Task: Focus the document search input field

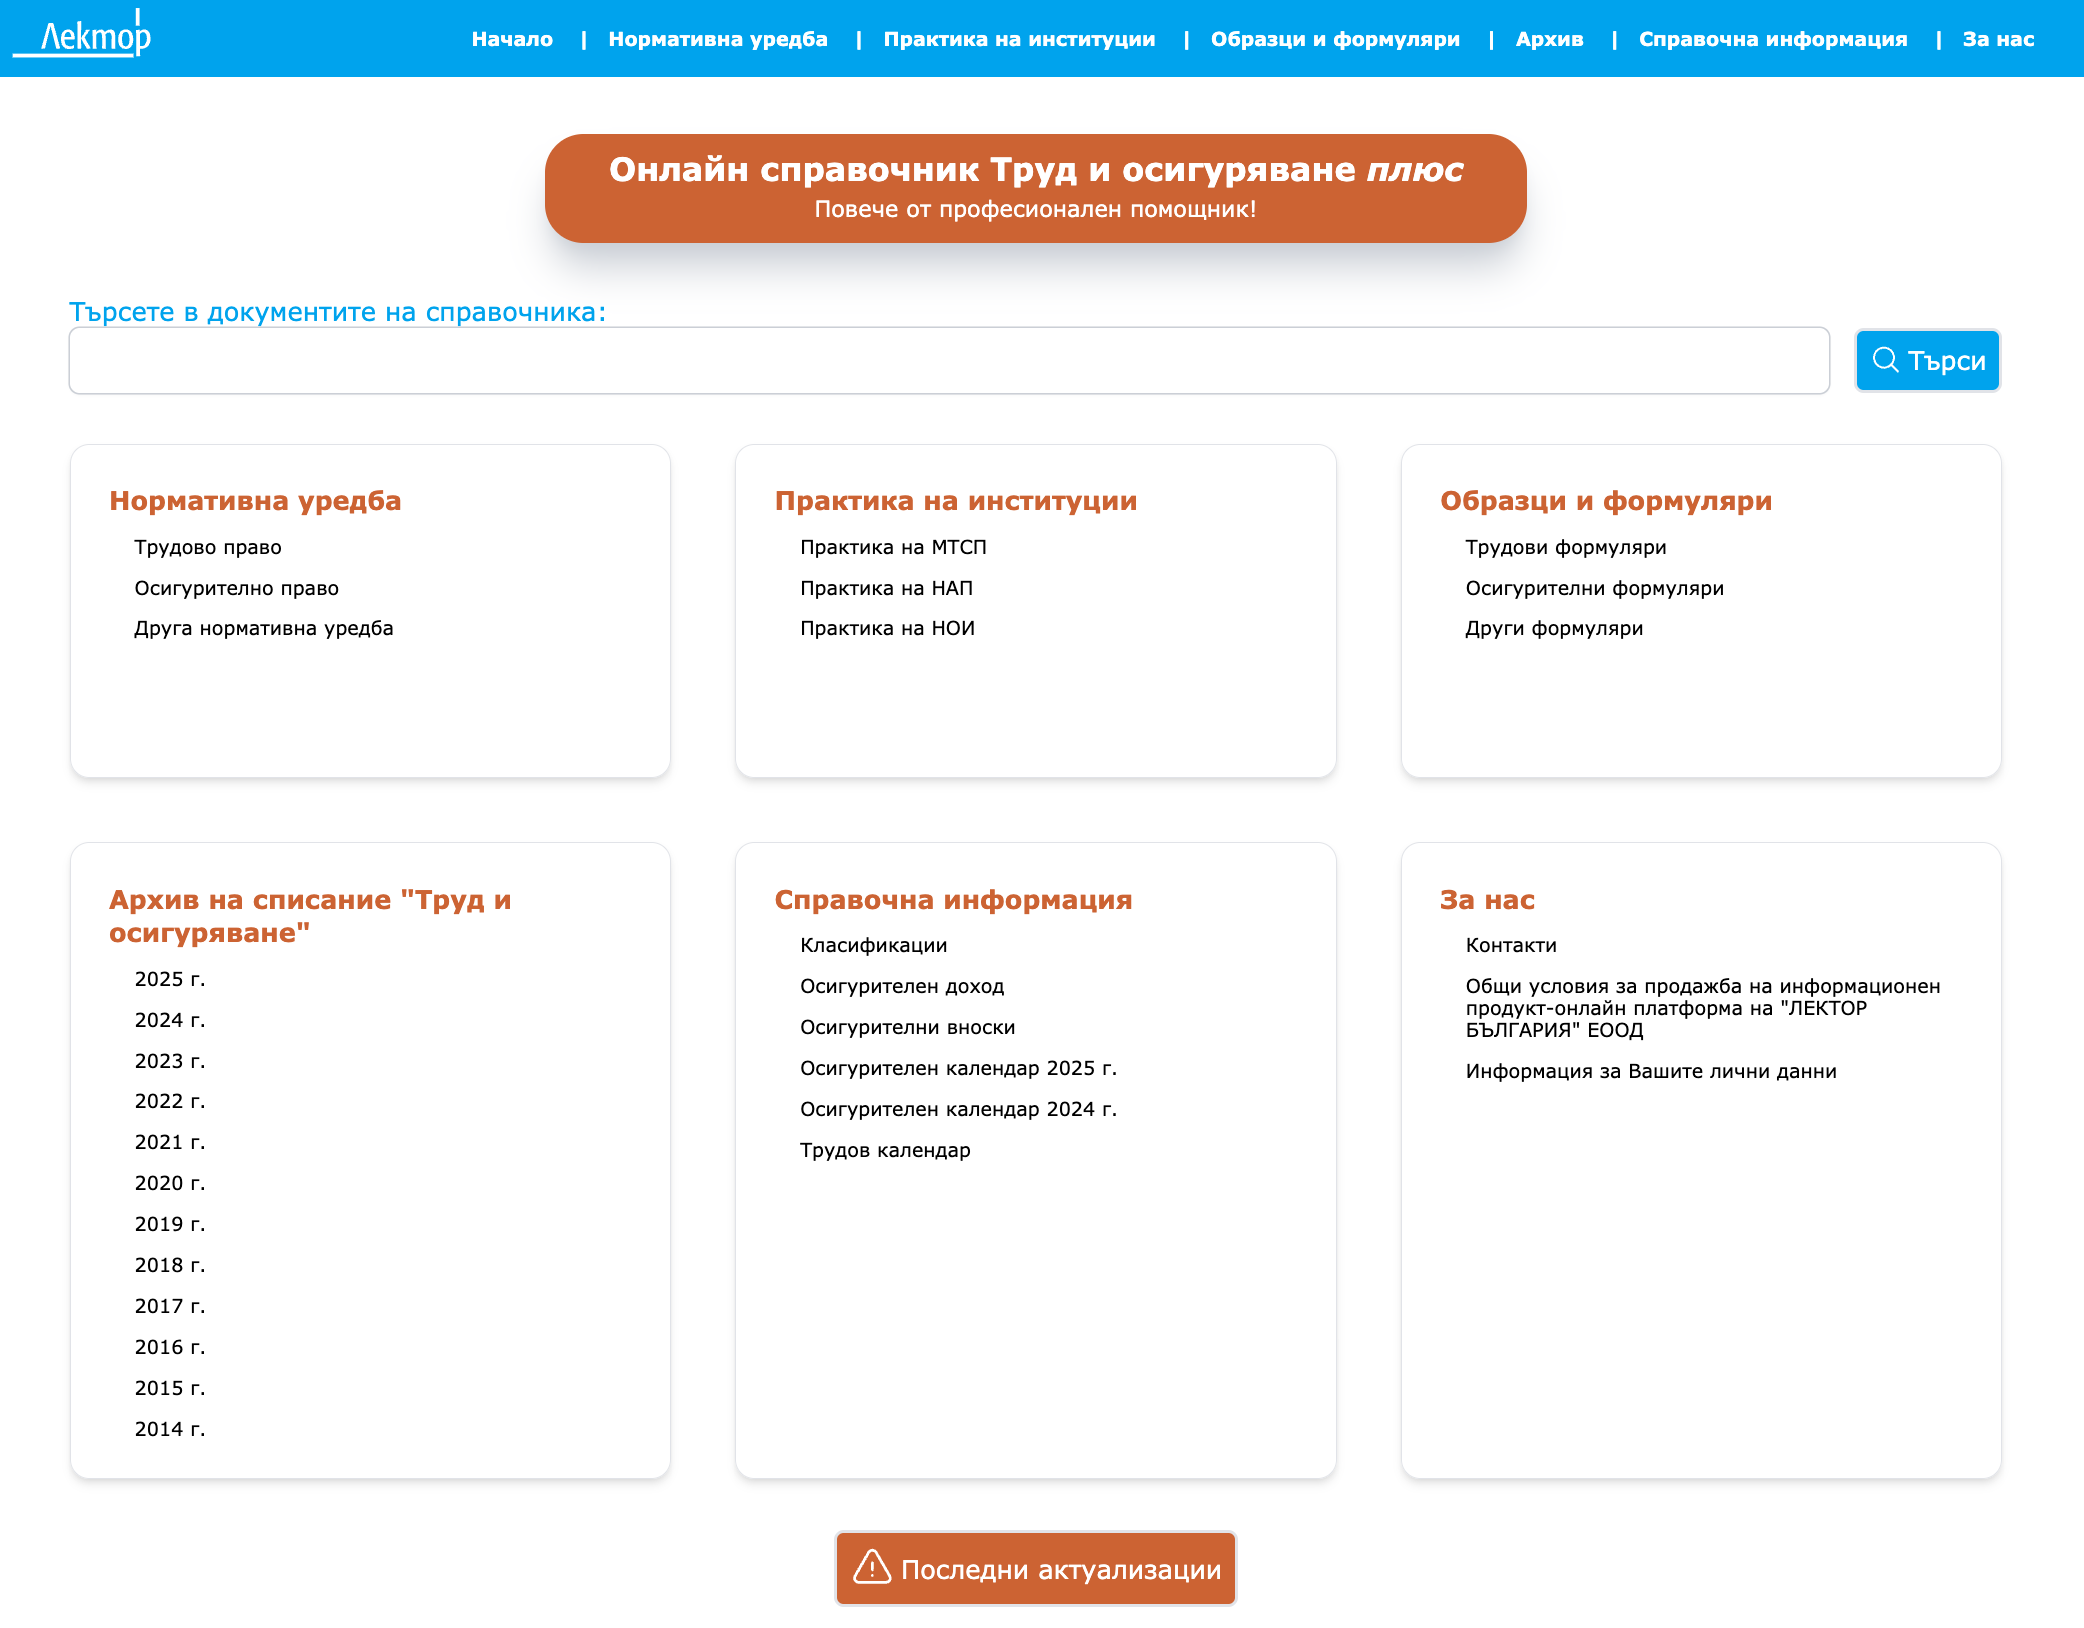Action: (x=949, y=360)
